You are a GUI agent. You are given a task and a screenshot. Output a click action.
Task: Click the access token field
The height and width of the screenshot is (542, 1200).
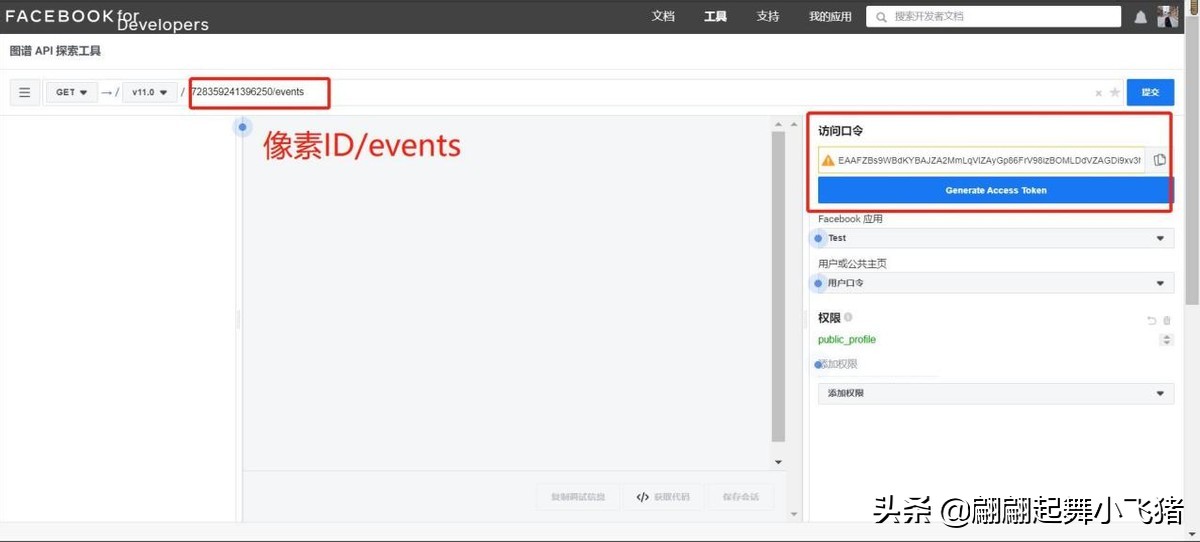pyautogui.click(x=982, y=160)
